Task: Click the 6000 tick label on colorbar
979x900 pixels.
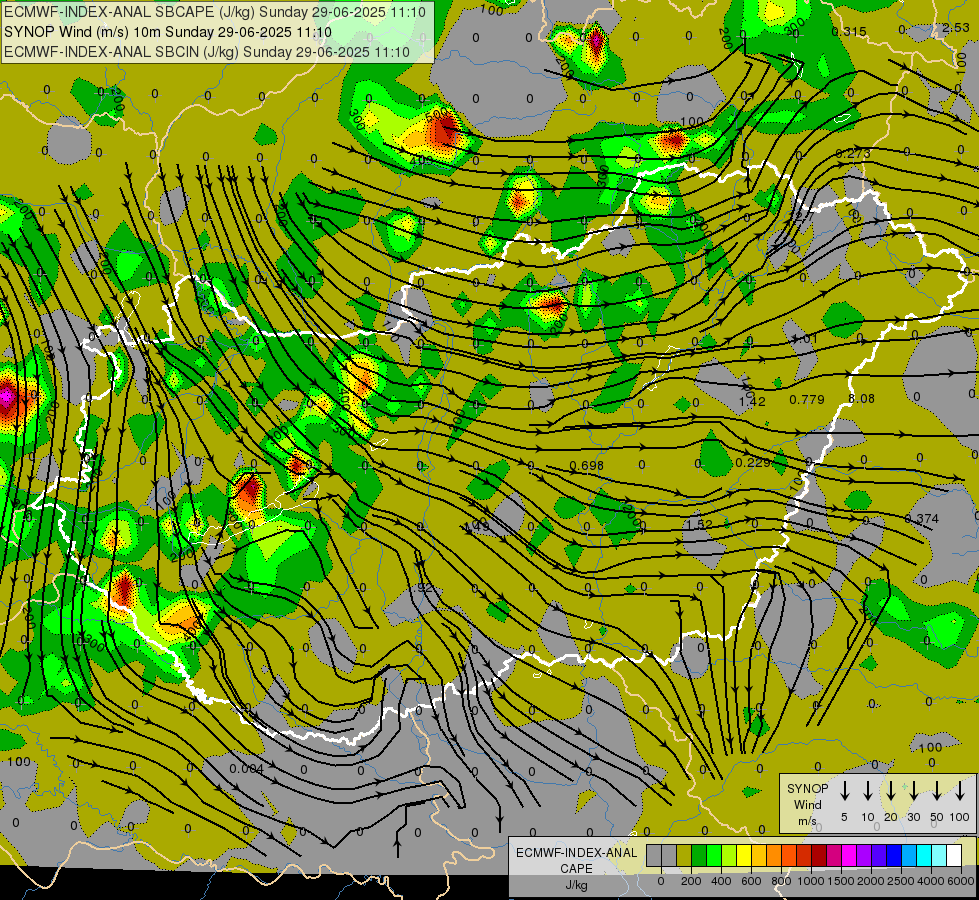Action: tap(961, 881)
